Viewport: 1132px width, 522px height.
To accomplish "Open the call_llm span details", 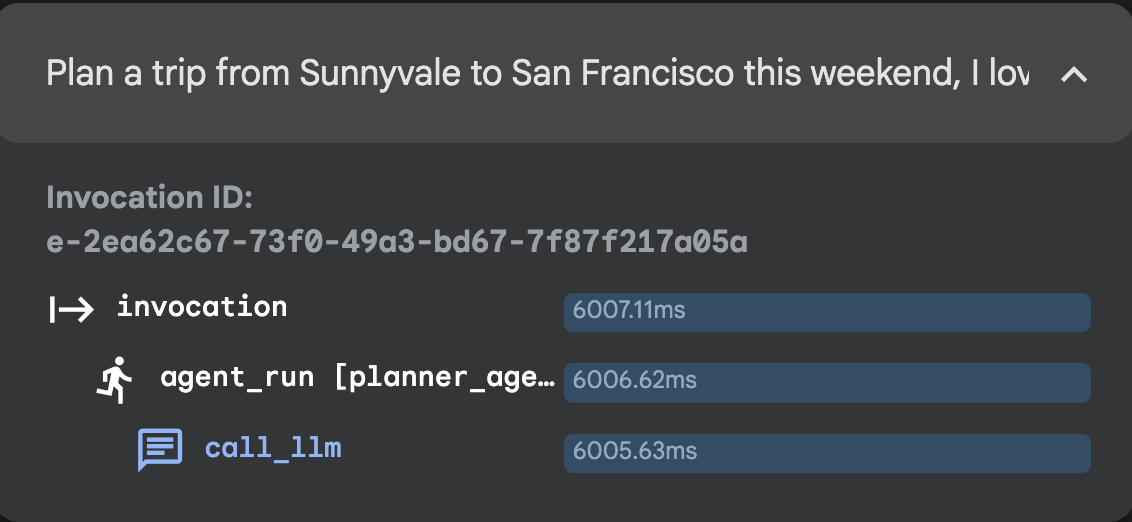I will pyautogui.click(x=273, y=448).
